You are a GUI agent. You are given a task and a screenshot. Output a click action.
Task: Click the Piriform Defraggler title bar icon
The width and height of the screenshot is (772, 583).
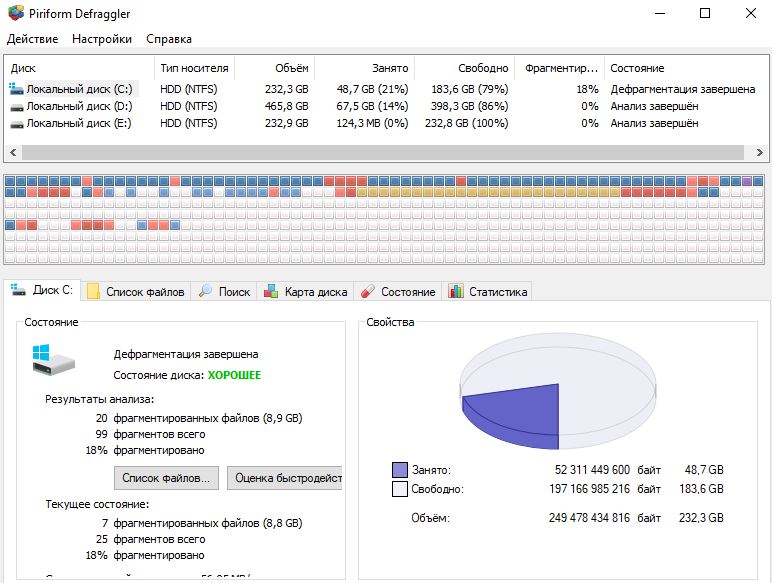coord(14,14)
